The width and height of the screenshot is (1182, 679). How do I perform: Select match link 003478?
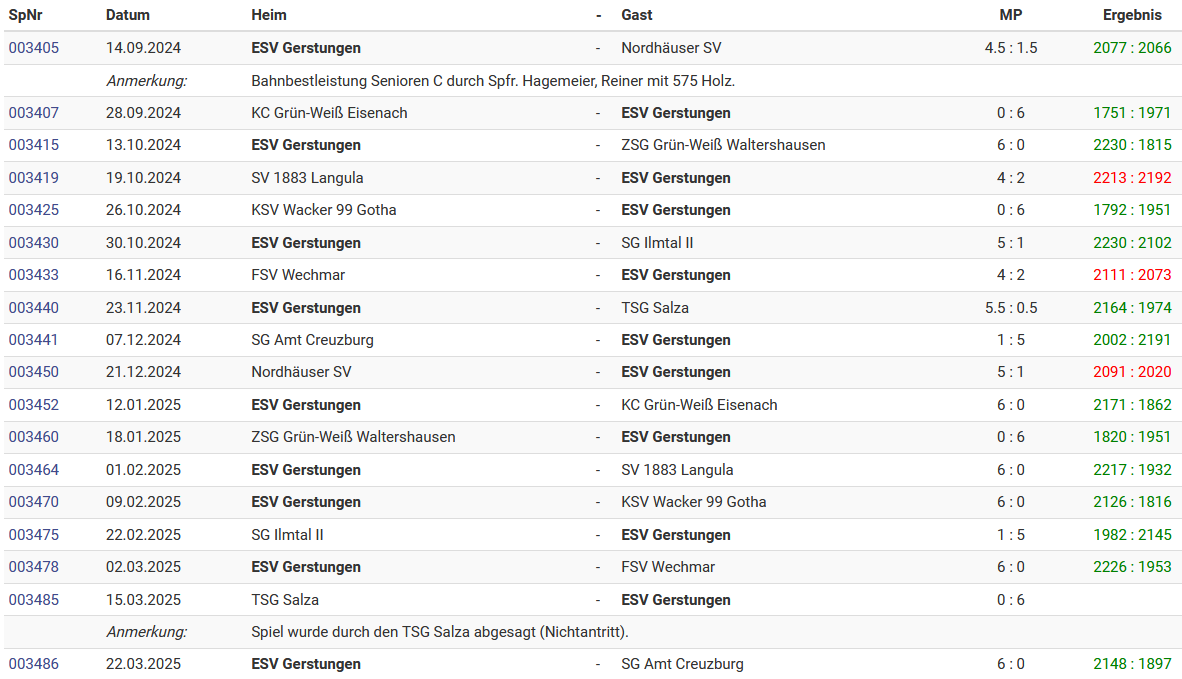pyautogui.click(x=34, y=567)
